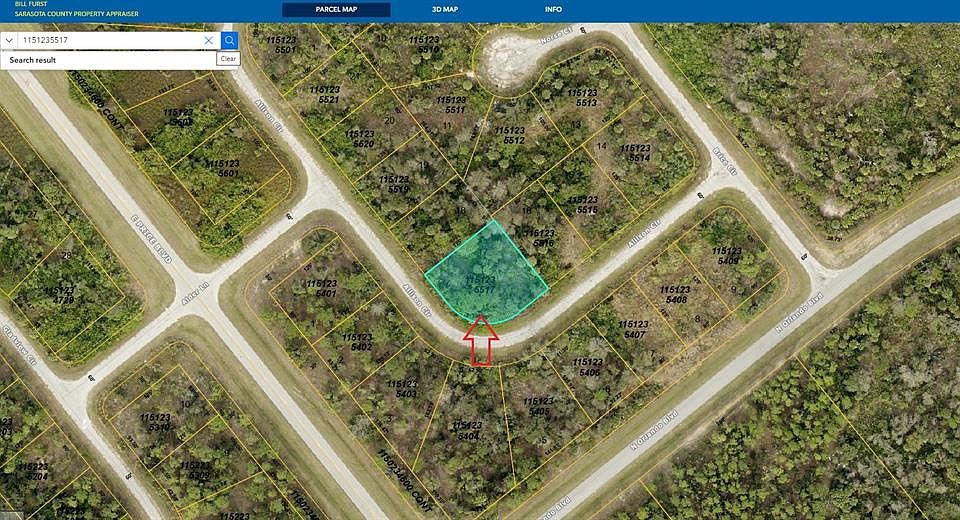The width and height of the screenshot is (960, 520).
Task: Click parcel label 115123 5401
Action: pyautogui.click(x=322, y=288)
